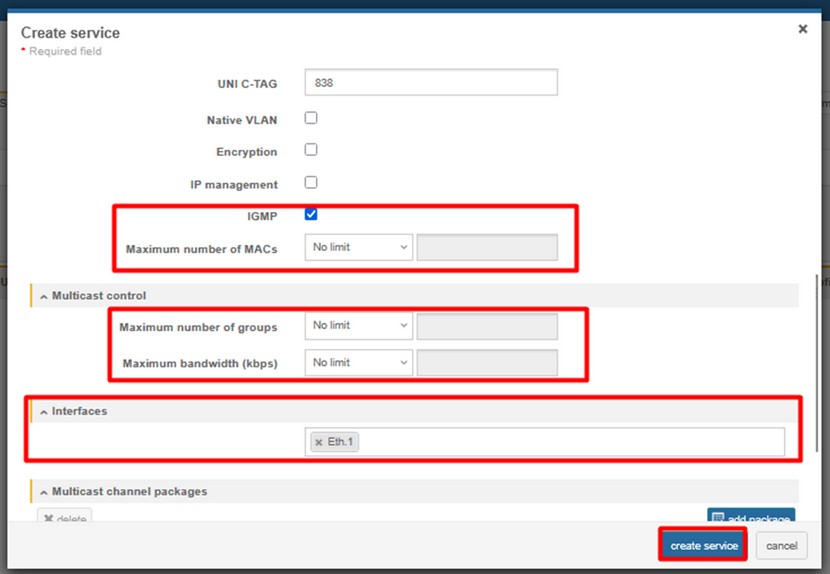Click the UNI C-TAG input field

tap(430, 83)
